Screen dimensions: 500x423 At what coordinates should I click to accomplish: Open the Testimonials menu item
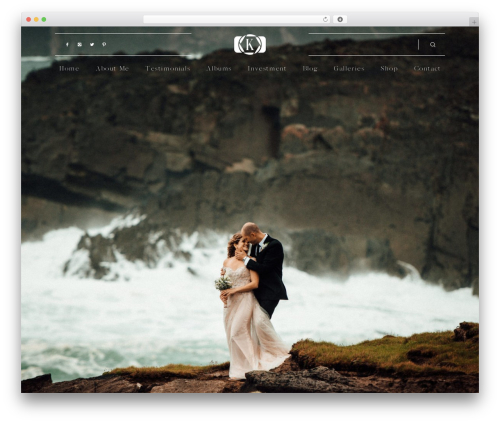[x=168, y=68]
